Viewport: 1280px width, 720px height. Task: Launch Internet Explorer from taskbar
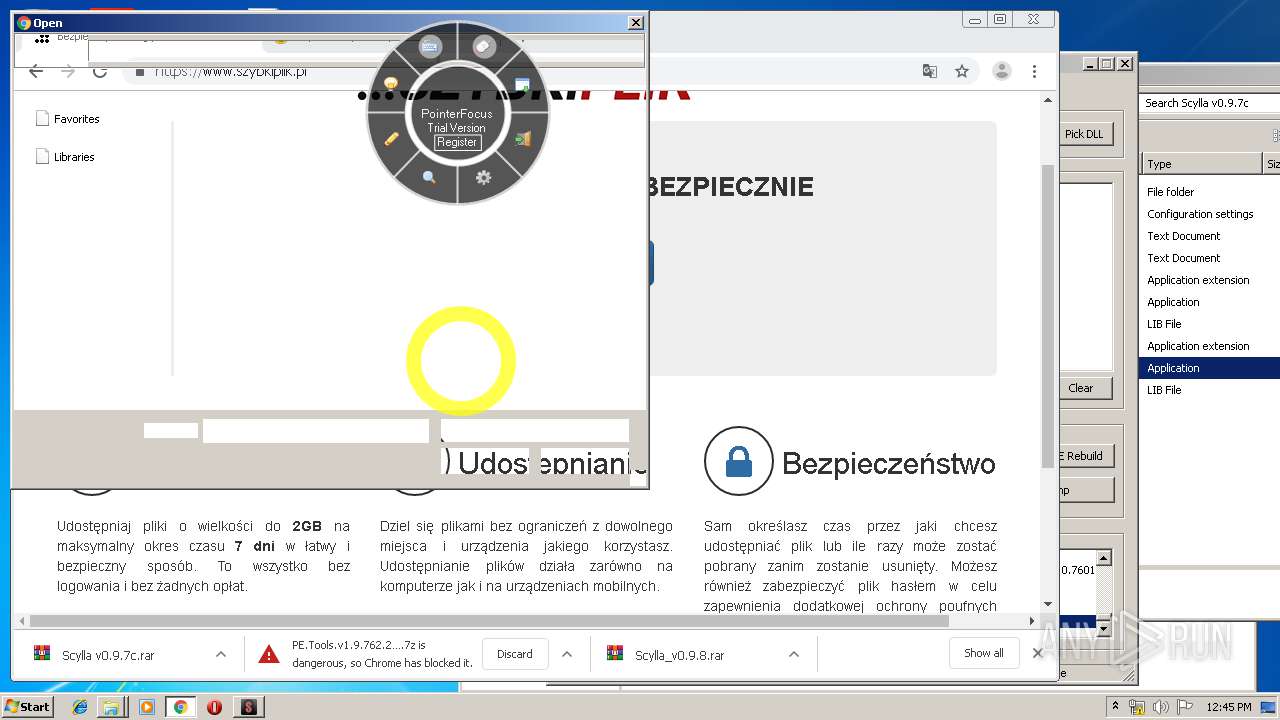(x=80, y=707)
